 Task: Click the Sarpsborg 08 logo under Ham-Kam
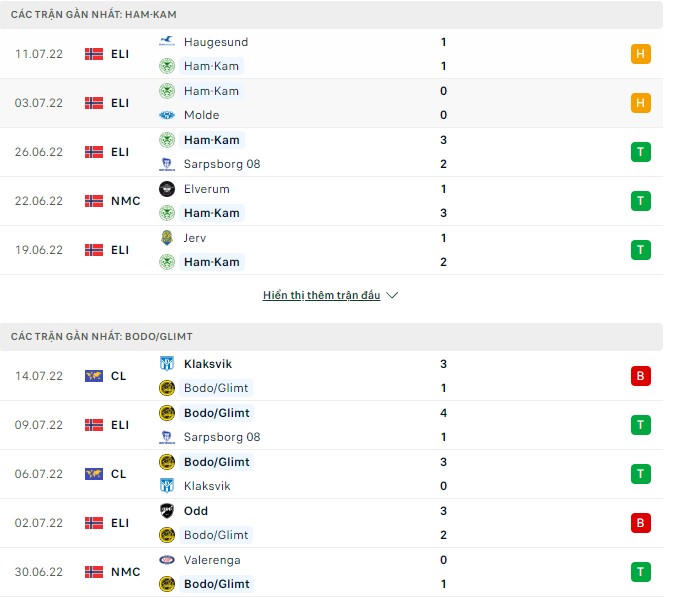point(167,164)
